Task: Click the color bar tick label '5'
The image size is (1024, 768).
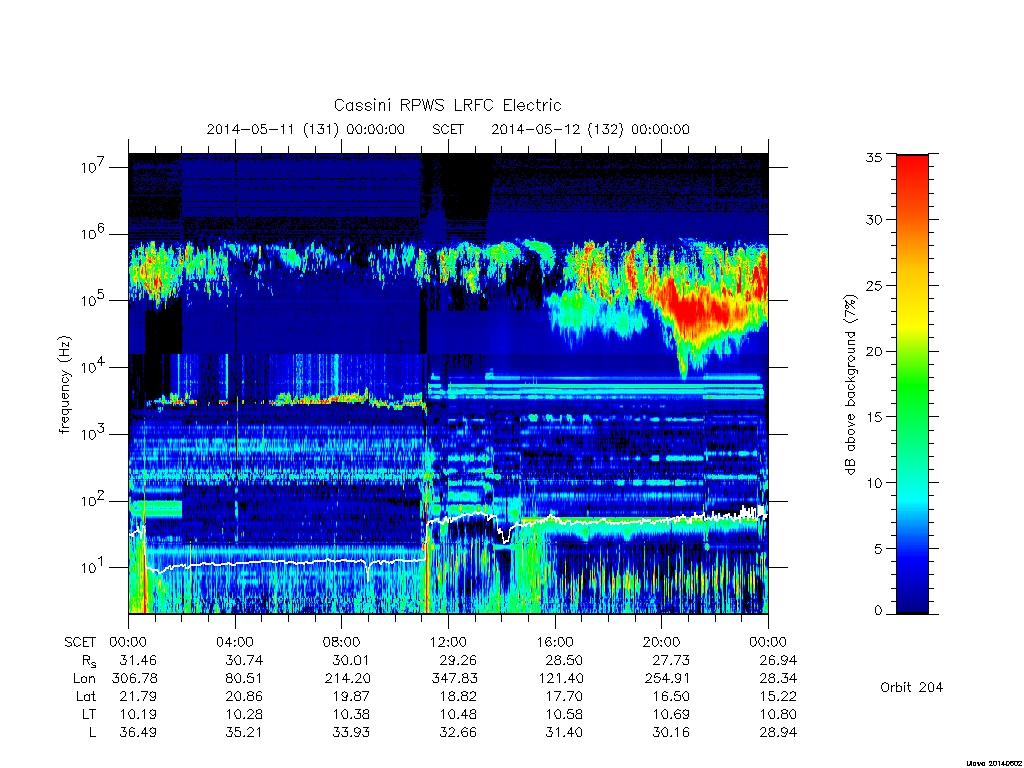Action: pos(877,549)
